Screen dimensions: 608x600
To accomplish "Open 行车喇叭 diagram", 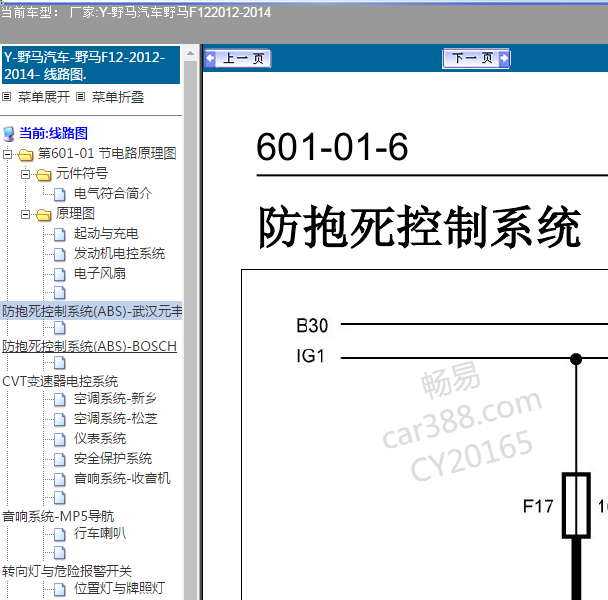I will pos(100,534).
